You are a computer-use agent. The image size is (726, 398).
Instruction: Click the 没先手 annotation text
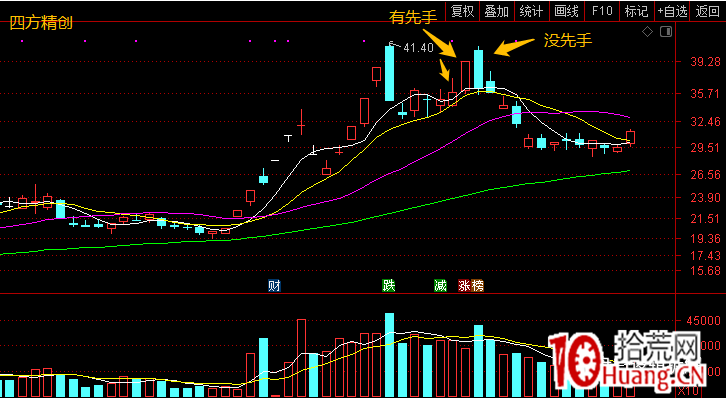(x=568, y=40)
